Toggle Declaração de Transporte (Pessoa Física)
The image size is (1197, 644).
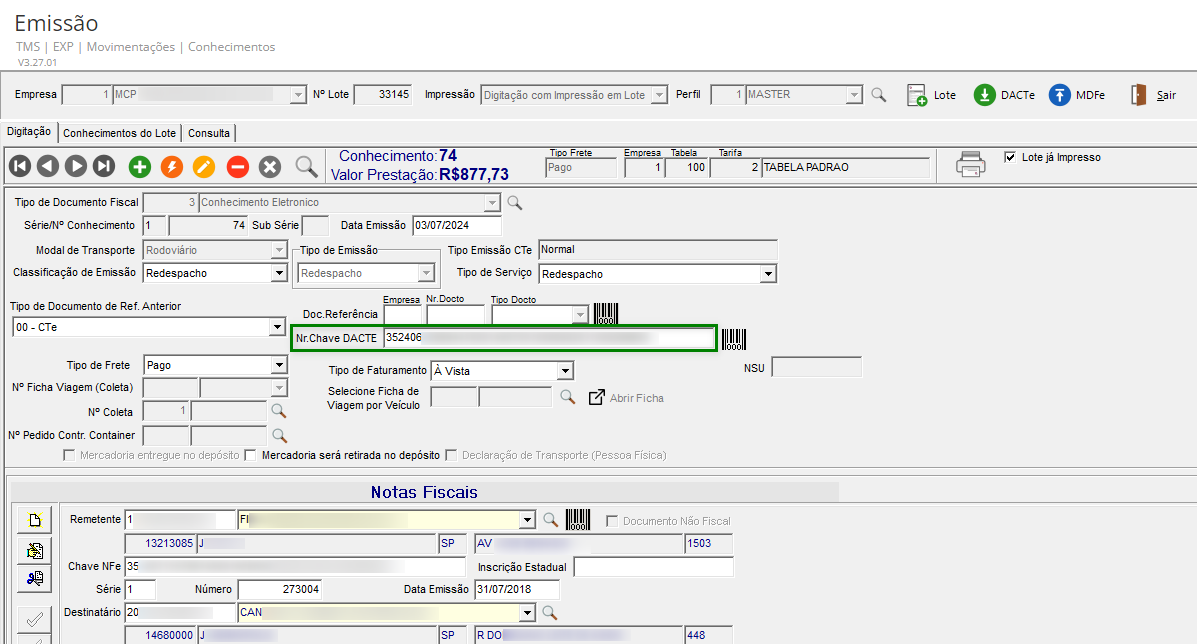coord(451,456)
